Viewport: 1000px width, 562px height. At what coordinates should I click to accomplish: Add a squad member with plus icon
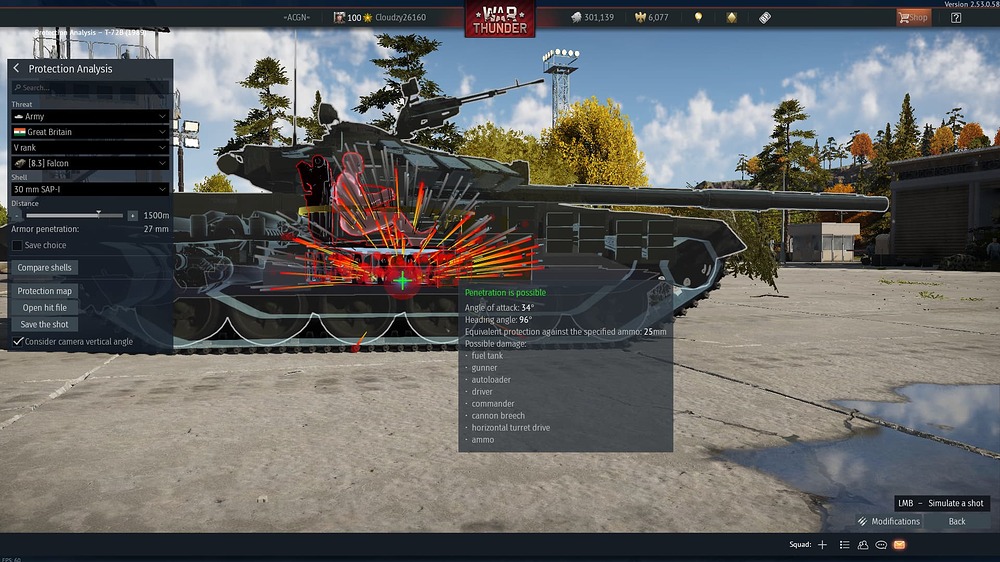point(822,544)
